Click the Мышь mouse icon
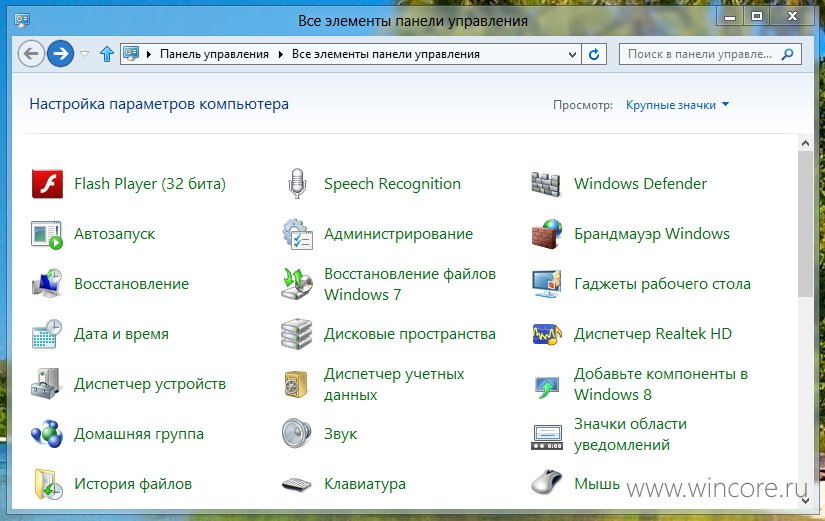This screenshot has height=521, width=825. pos(547,483)
